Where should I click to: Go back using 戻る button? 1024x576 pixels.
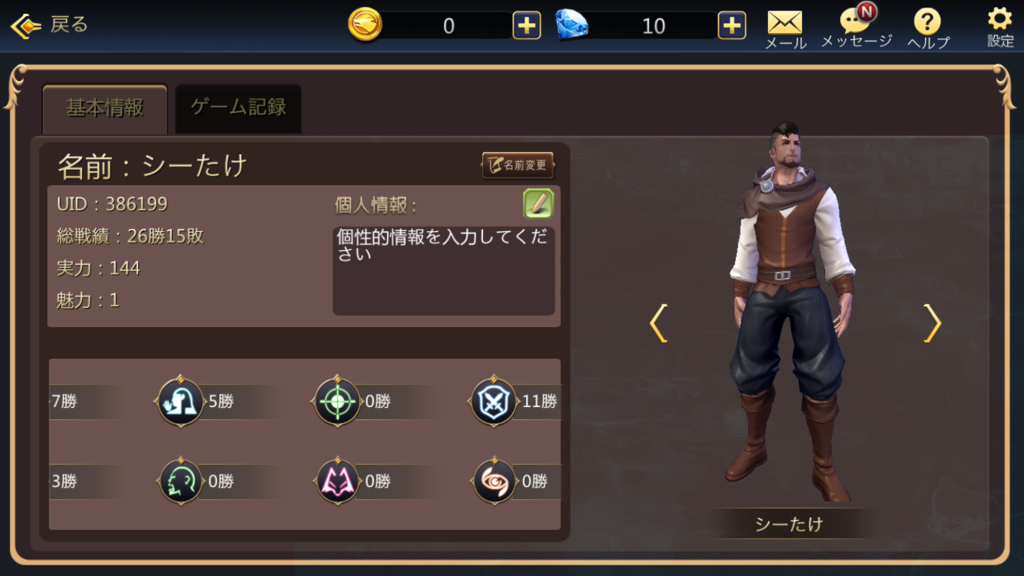50,25
